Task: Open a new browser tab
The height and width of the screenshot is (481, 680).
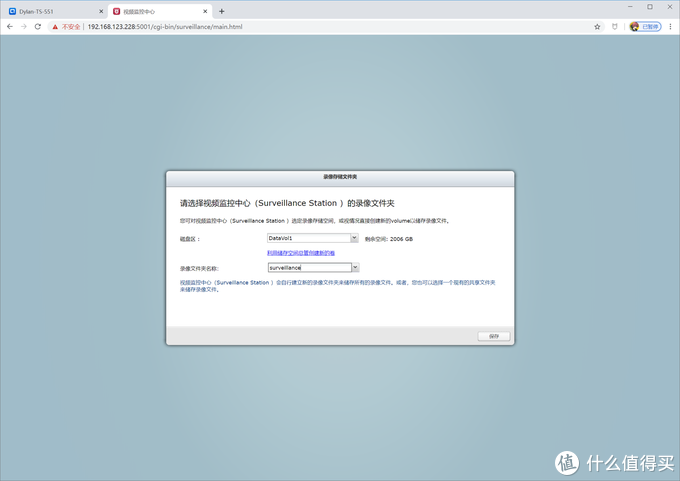Action: click(222, 11)
